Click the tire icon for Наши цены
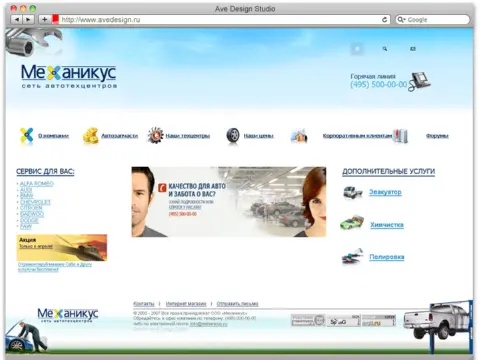The height and width of the screenshot is (360, 480). [233, 136]
